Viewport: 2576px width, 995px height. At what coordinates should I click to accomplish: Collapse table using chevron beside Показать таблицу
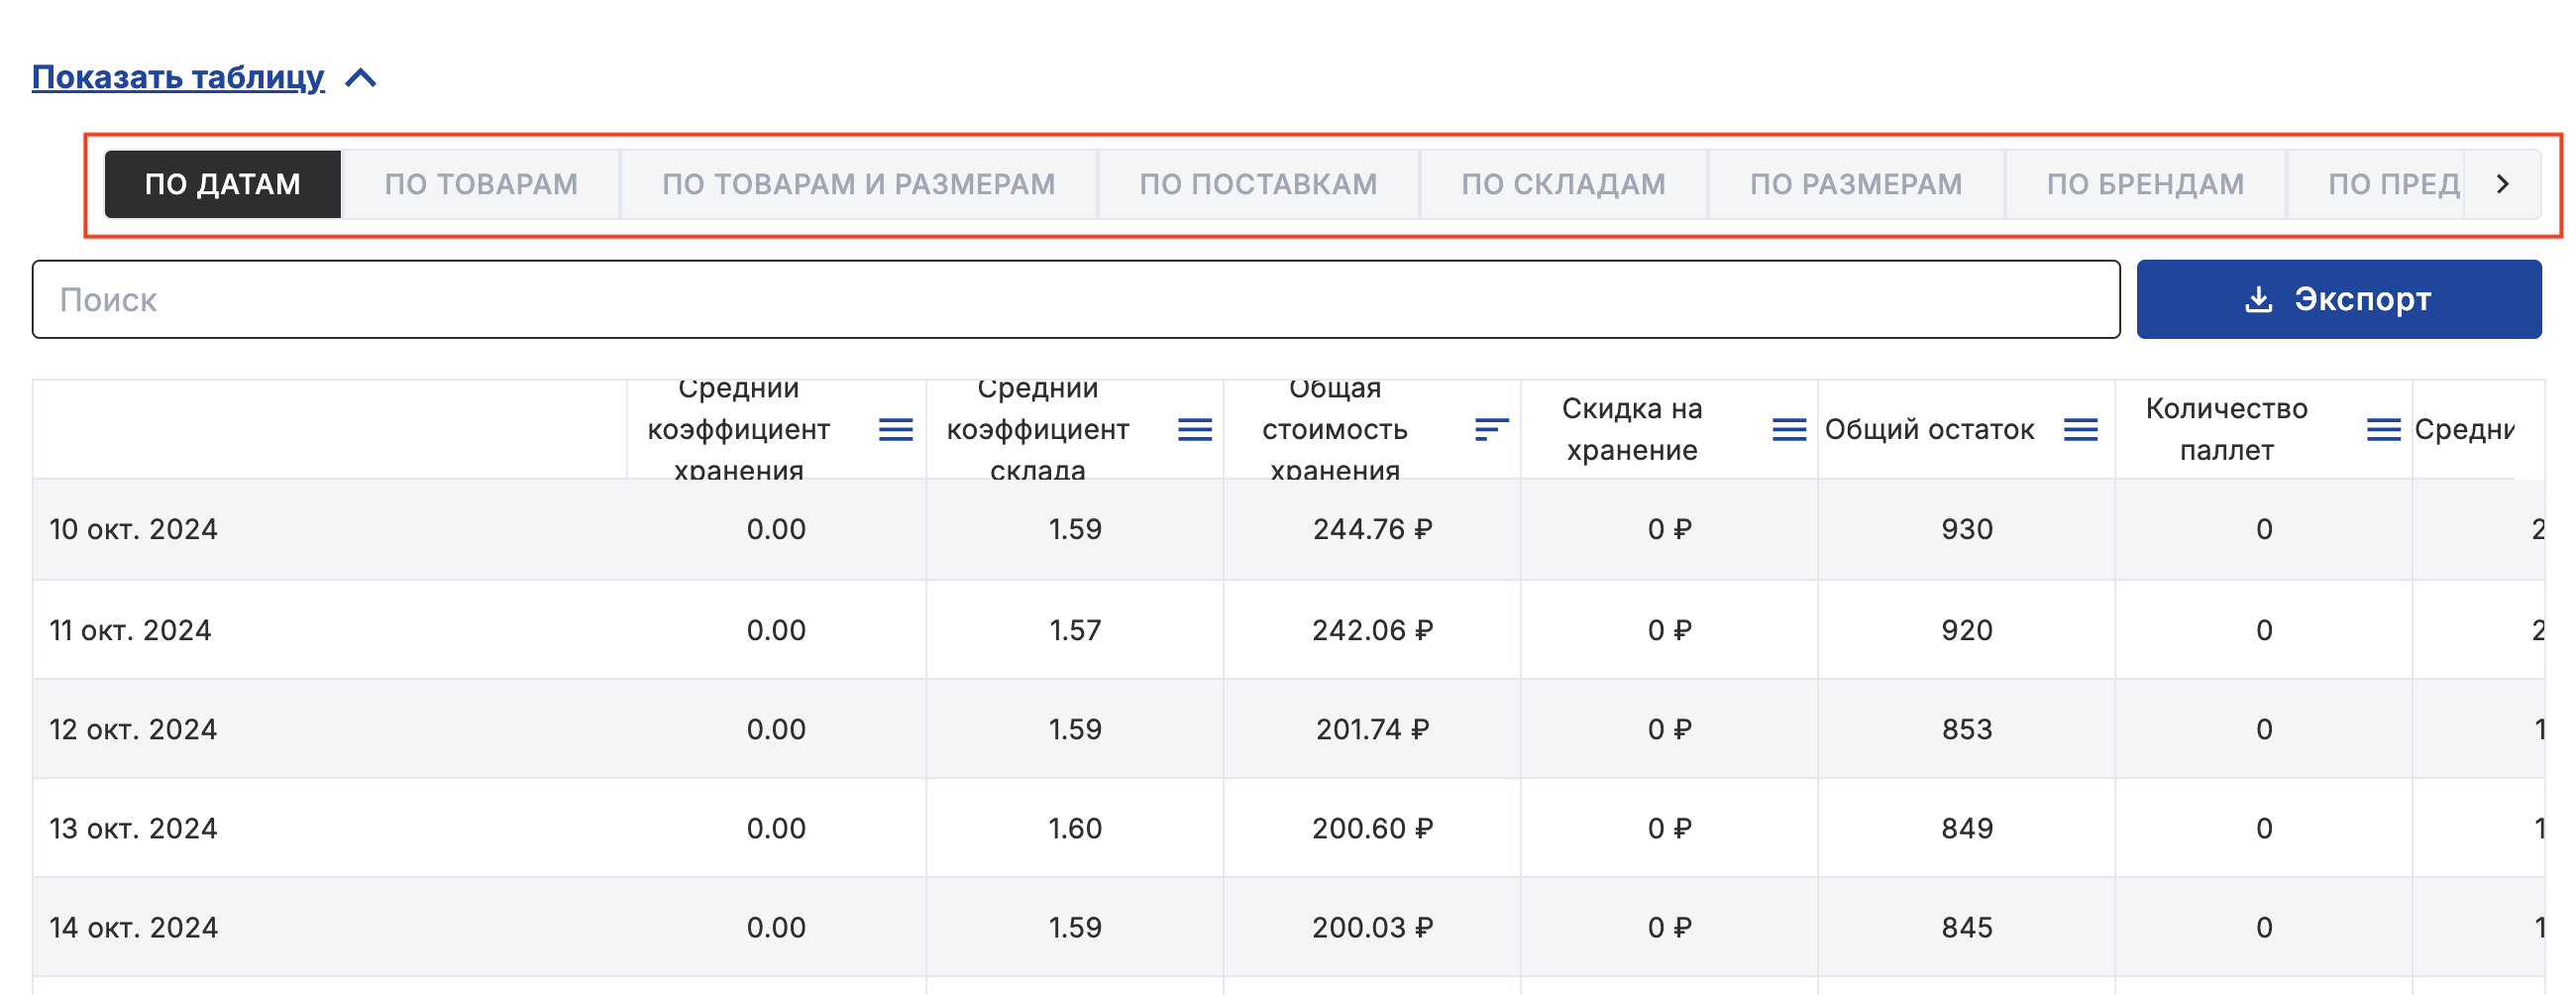point(361,78)
